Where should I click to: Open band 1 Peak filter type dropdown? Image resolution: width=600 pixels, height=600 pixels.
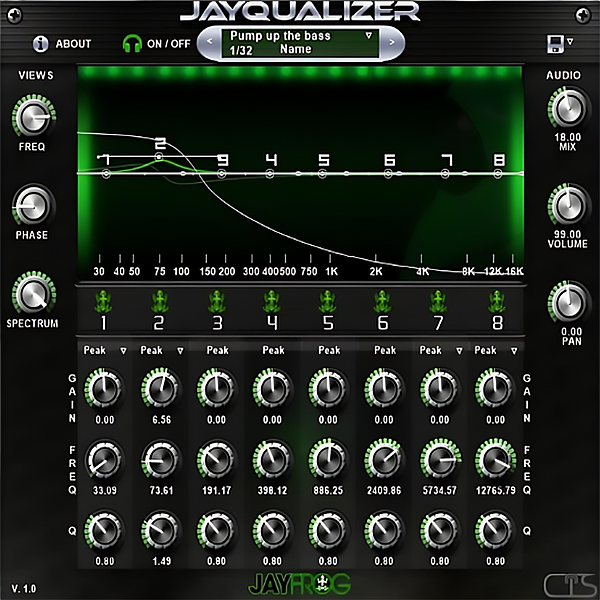tap(105, 351)
